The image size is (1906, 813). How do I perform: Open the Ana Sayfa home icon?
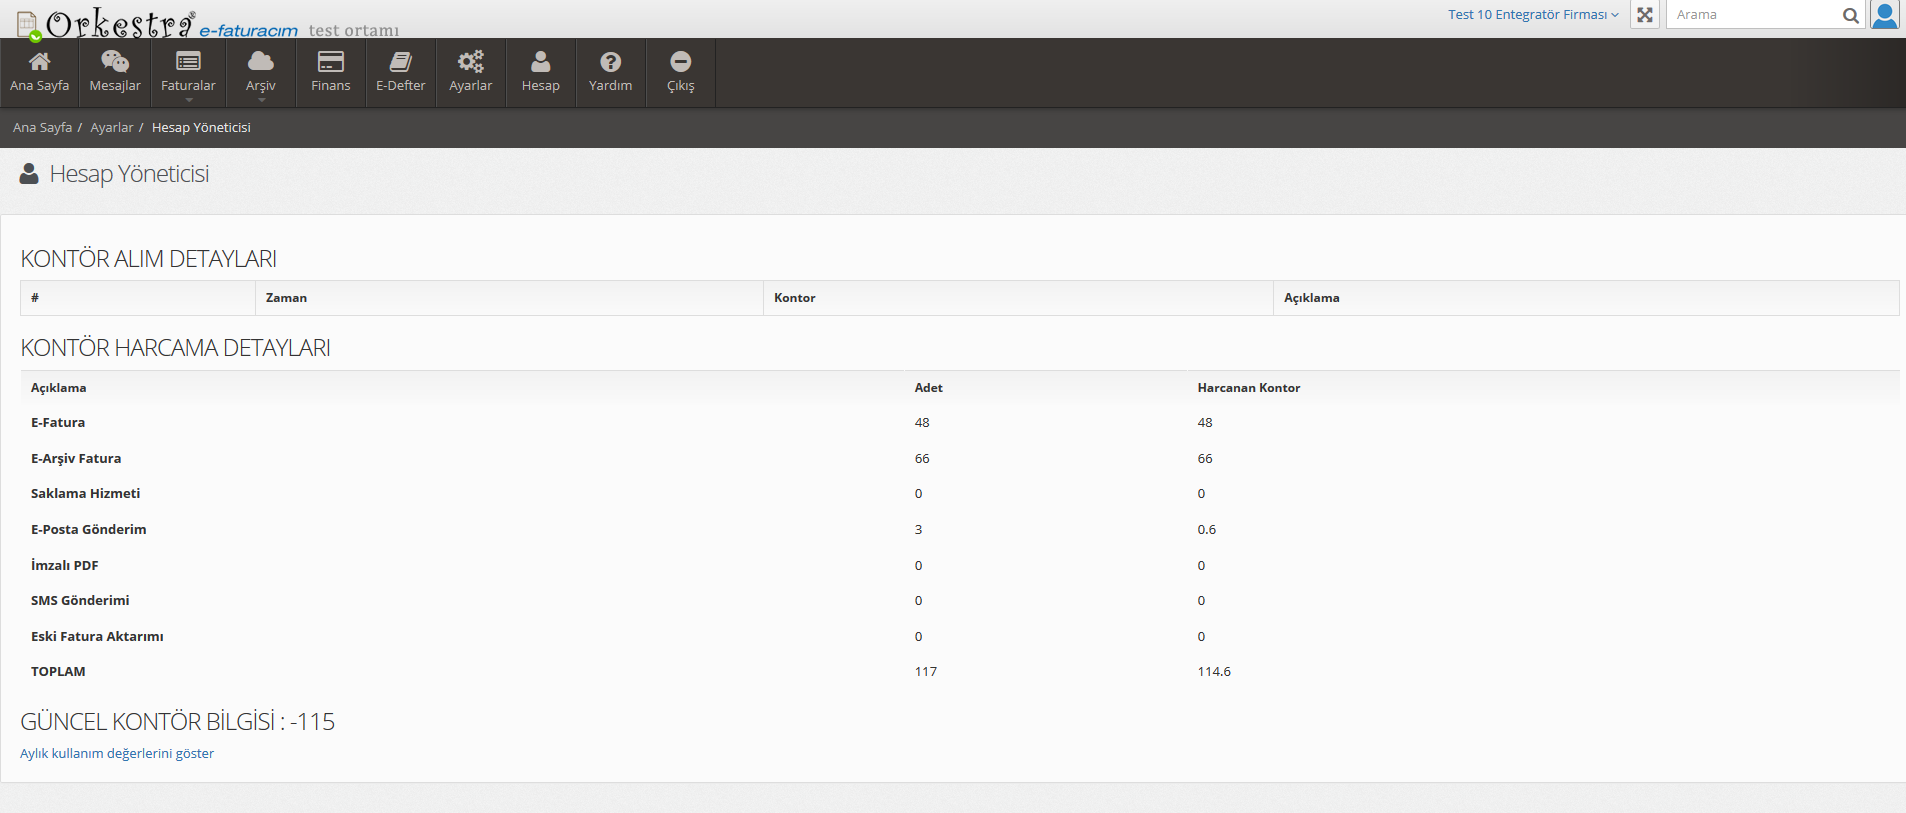coord(40,62)
